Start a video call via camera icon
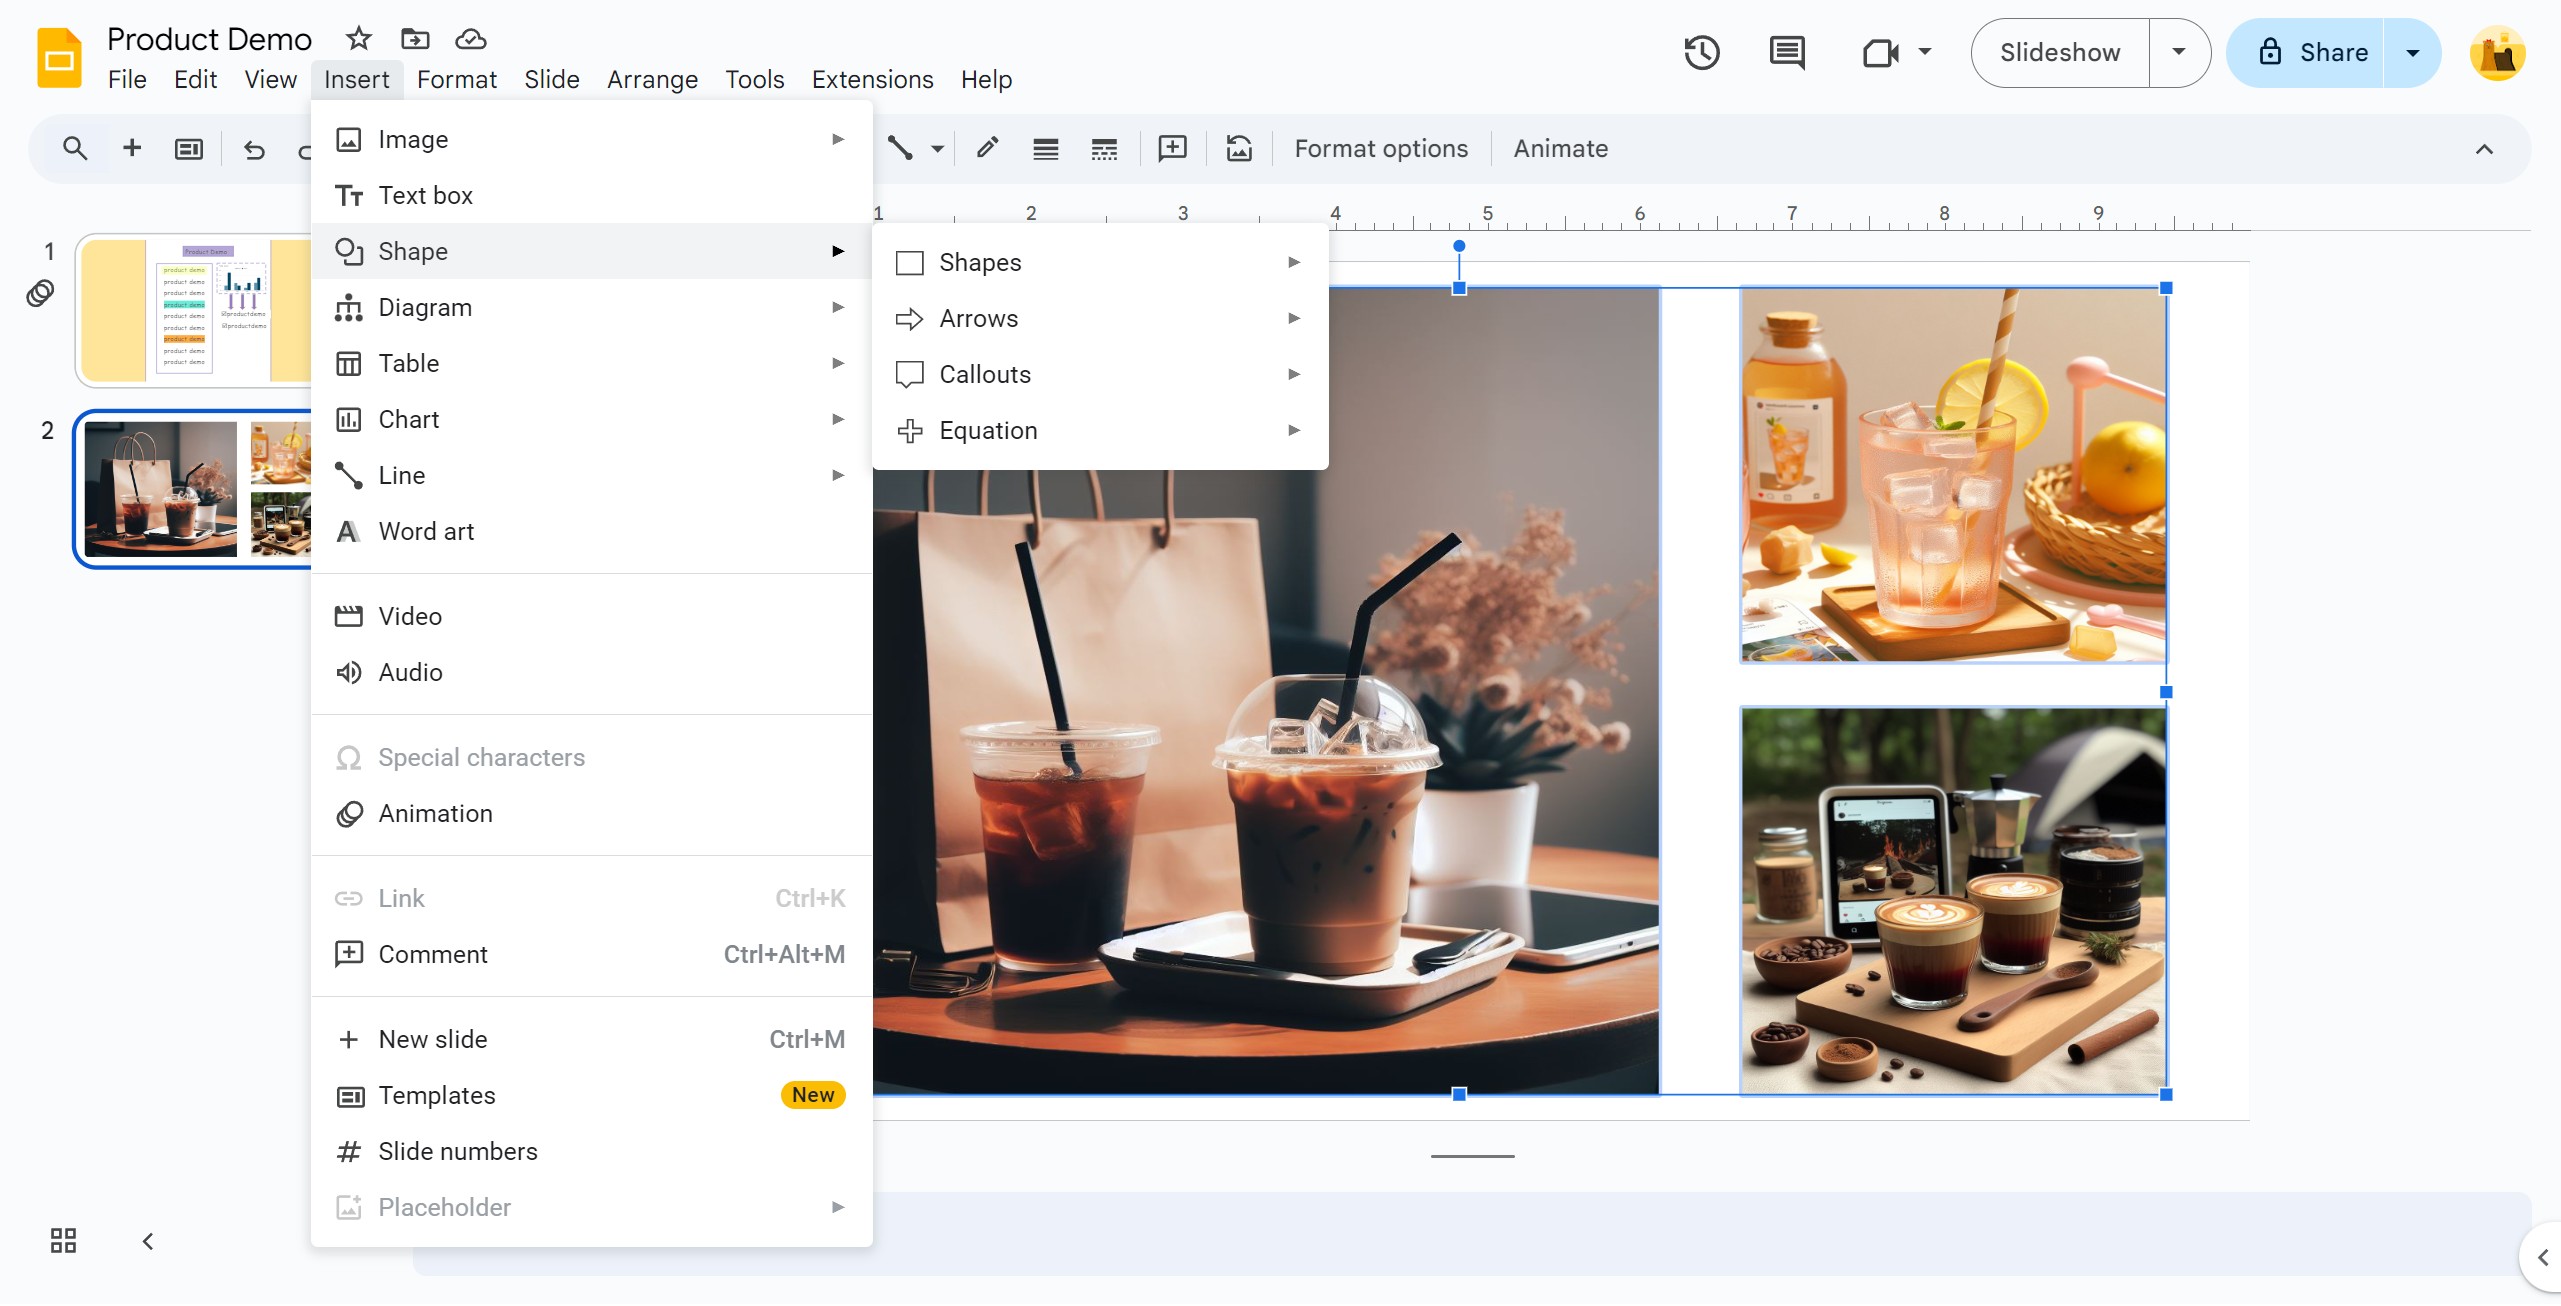The width and height of the screenshot is (2561, 1306). click(x=1880, y=52)
